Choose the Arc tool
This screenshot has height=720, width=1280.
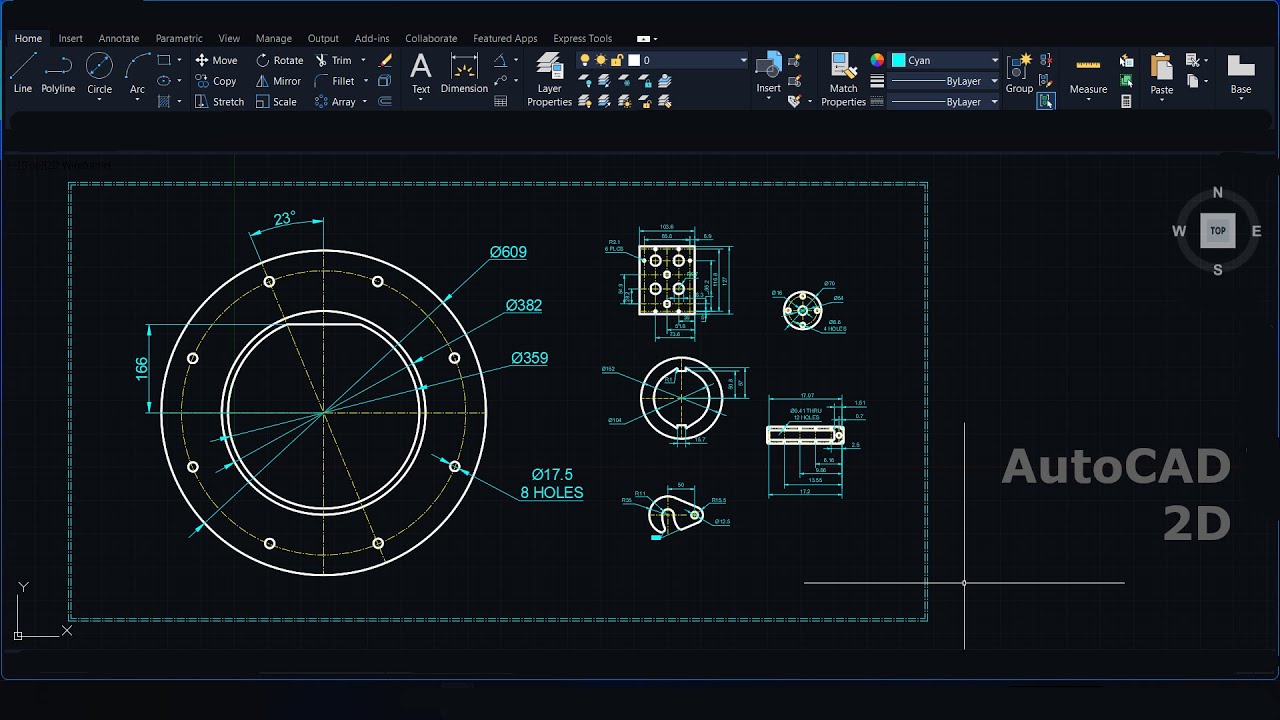[137, 74]
